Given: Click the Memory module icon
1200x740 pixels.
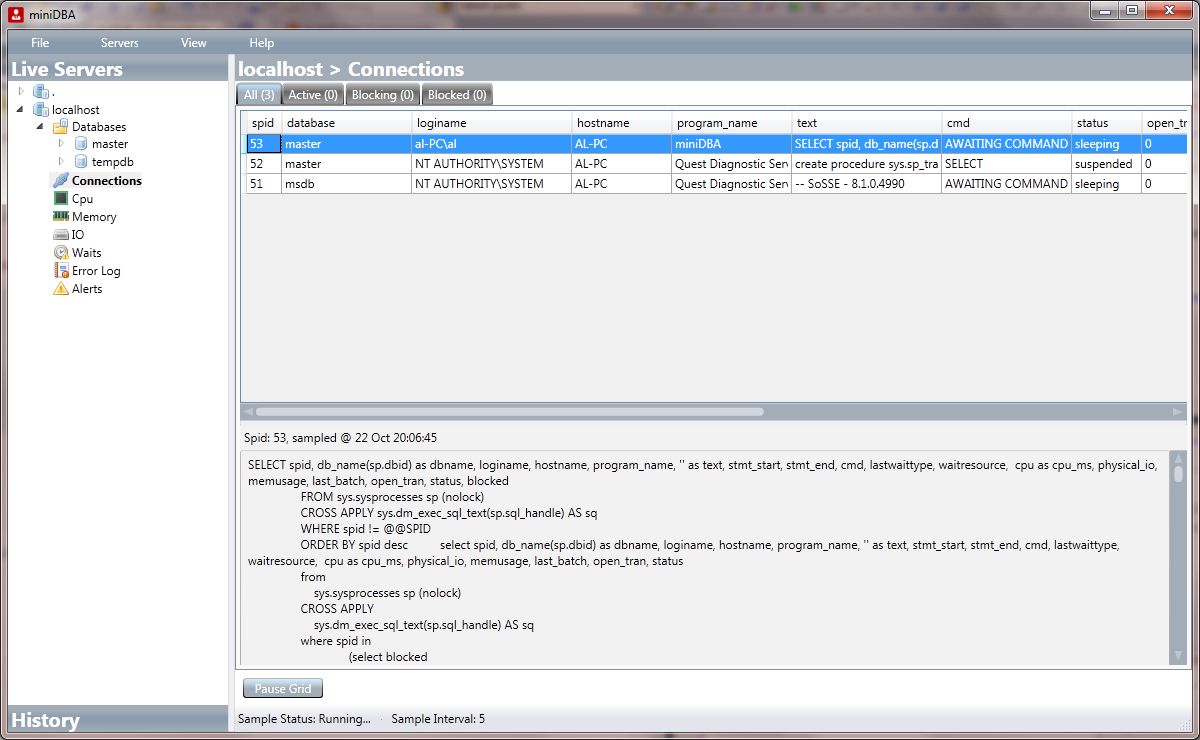Looking at the screenshot, I should pyautogui.click(x=61, y=216).
